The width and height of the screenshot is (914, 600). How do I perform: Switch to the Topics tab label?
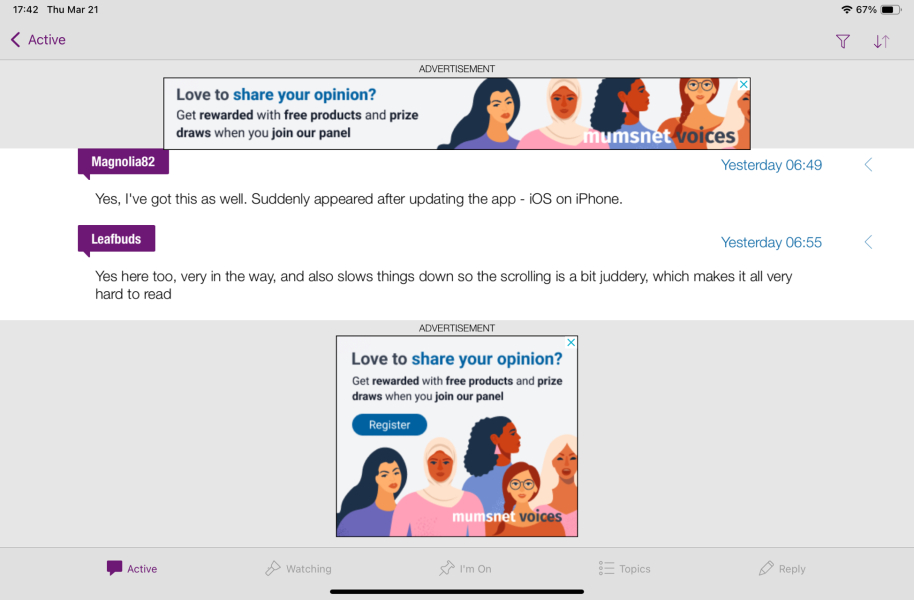pyautogui.click(x=635, y=569)
